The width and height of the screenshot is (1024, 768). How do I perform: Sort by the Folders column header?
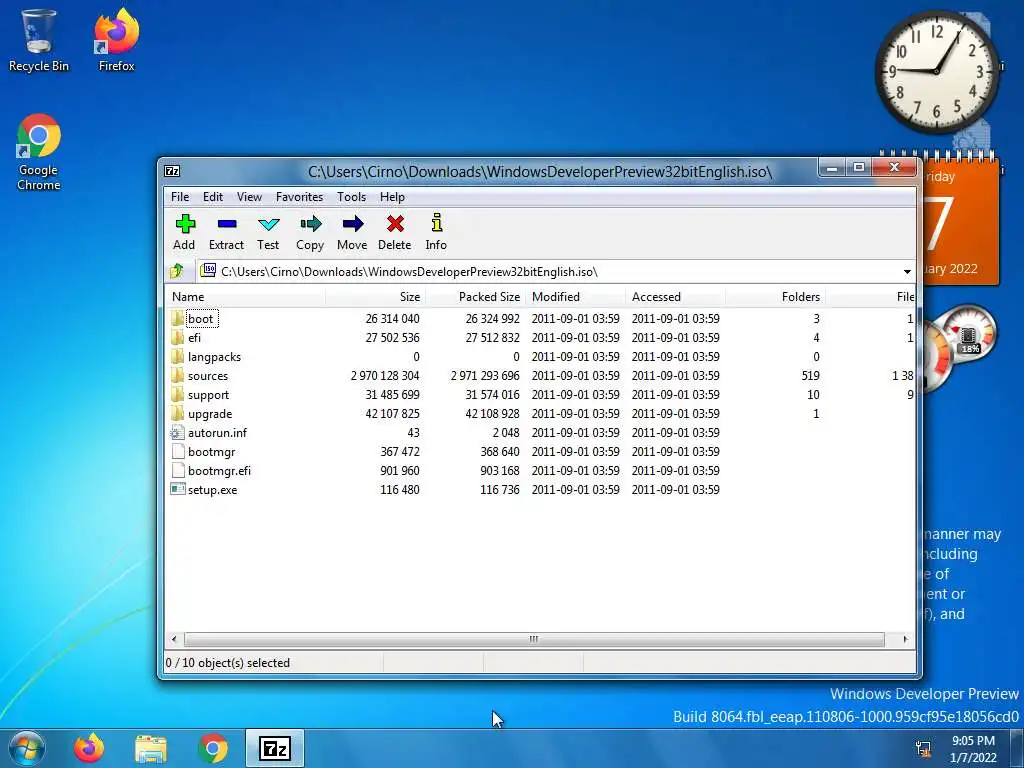click(x=775, y=296)
